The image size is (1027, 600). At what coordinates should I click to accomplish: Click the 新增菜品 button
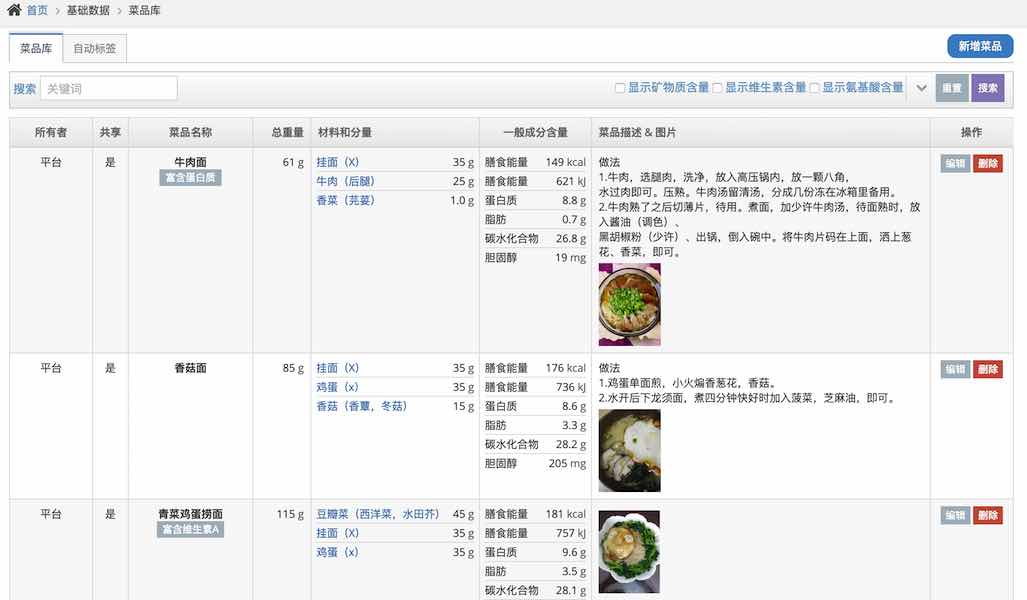(980, 46)
